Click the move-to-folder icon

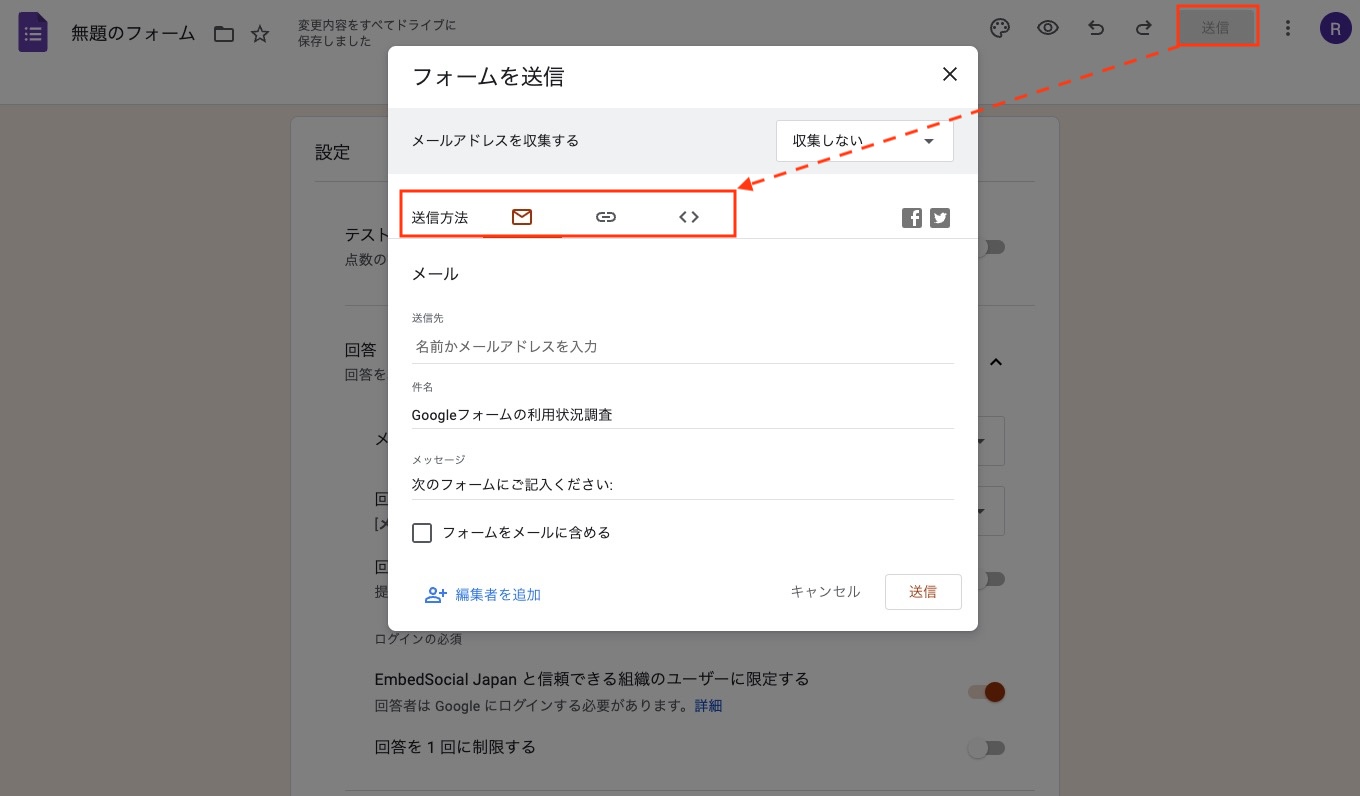(x=224, y=34)
